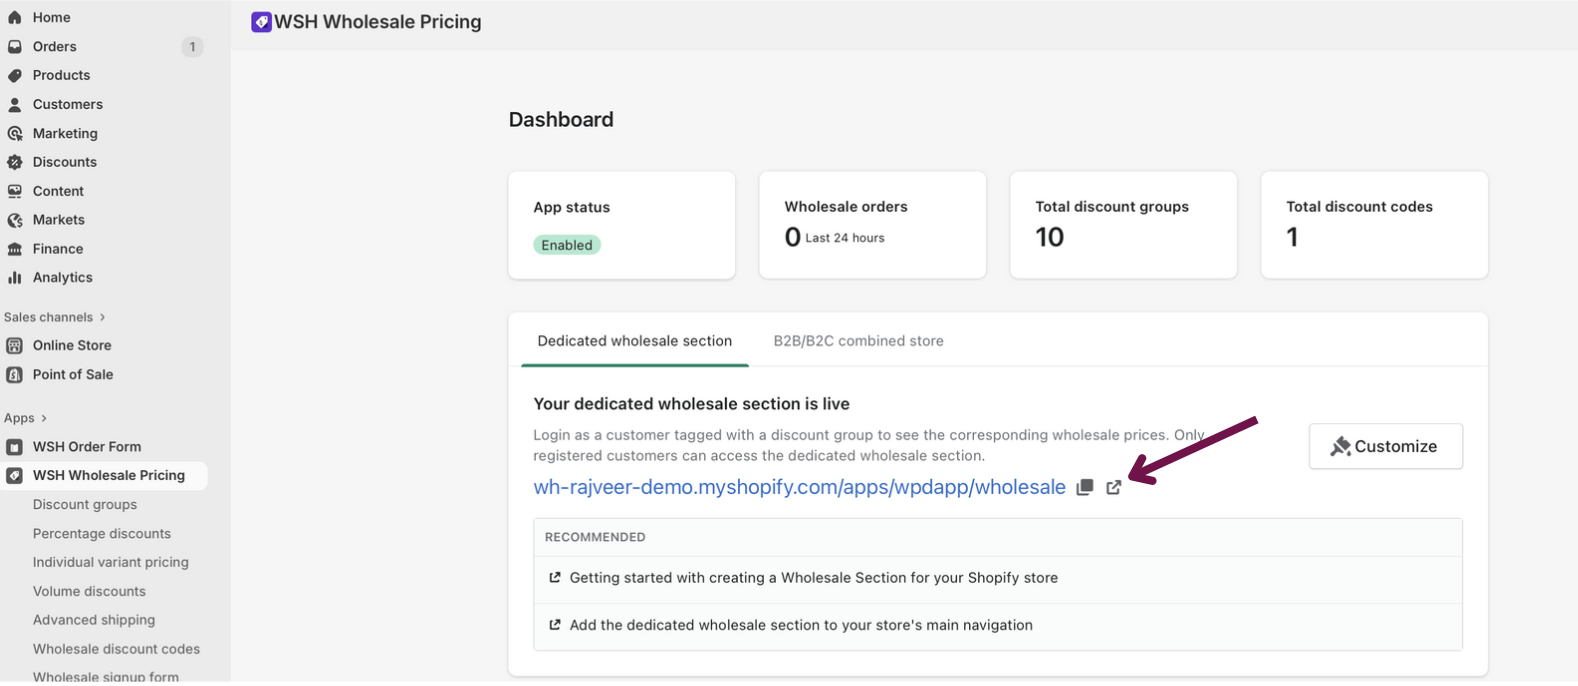Image resolution: width=1578 pixels, height=686 pixels.
Task: Click the Online Store icon
Action: coord(15,346)
